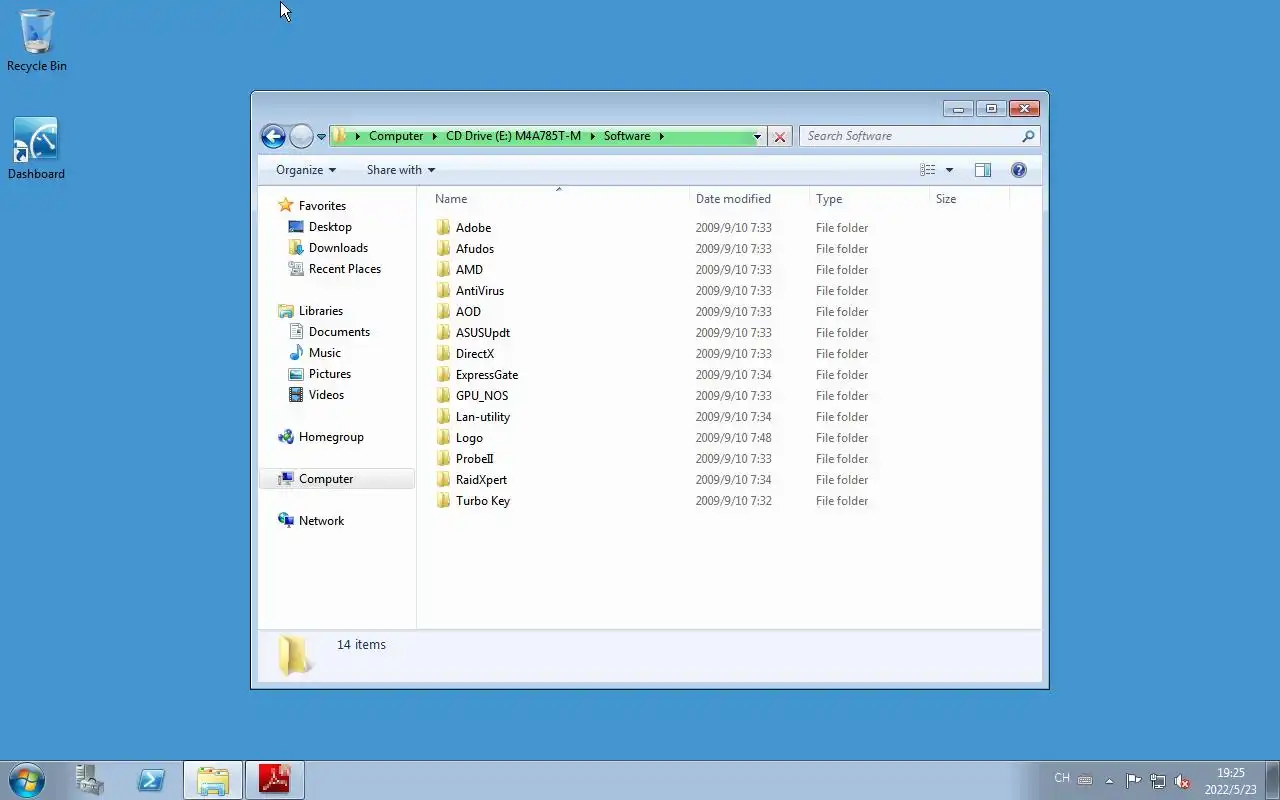Select the ExpressGate folder icon
Screen dimensions: 1280x800
click(x=444, y=375)
